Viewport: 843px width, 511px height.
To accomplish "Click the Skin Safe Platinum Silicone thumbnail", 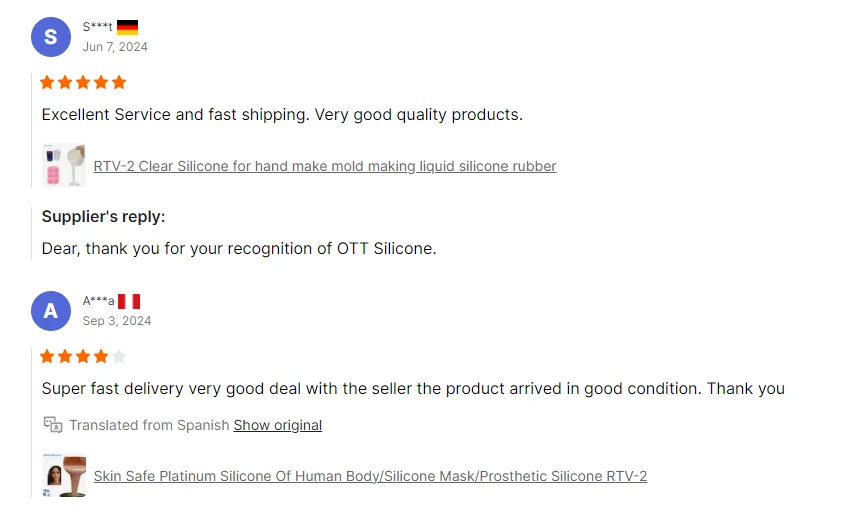I will tap(64, 476).
